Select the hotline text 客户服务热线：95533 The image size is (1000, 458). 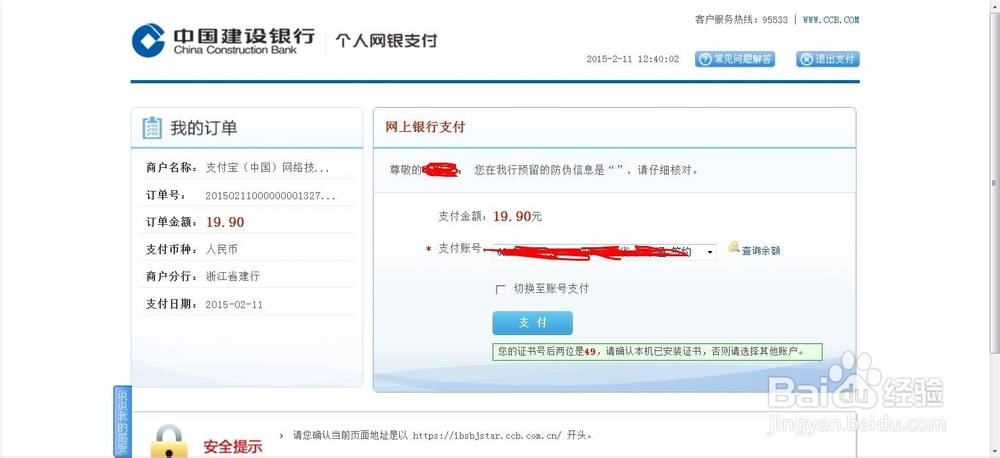(x=742, y=20)
